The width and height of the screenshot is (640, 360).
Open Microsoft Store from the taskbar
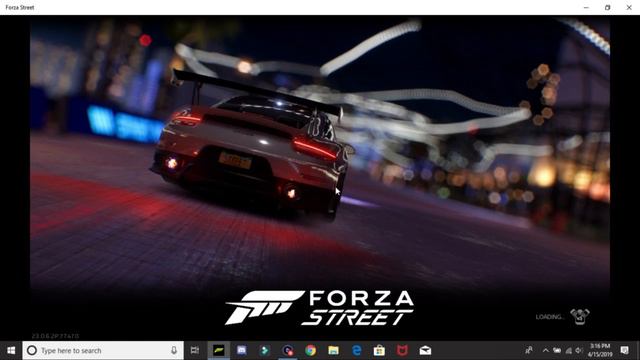pos(379,350)
